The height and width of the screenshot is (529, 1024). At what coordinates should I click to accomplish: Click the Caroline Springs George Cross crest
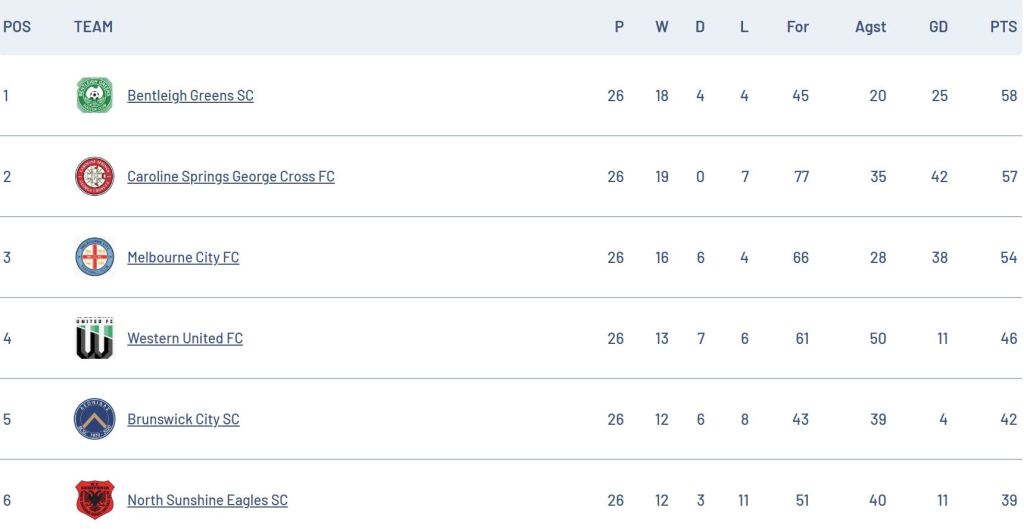pos(95,177)
